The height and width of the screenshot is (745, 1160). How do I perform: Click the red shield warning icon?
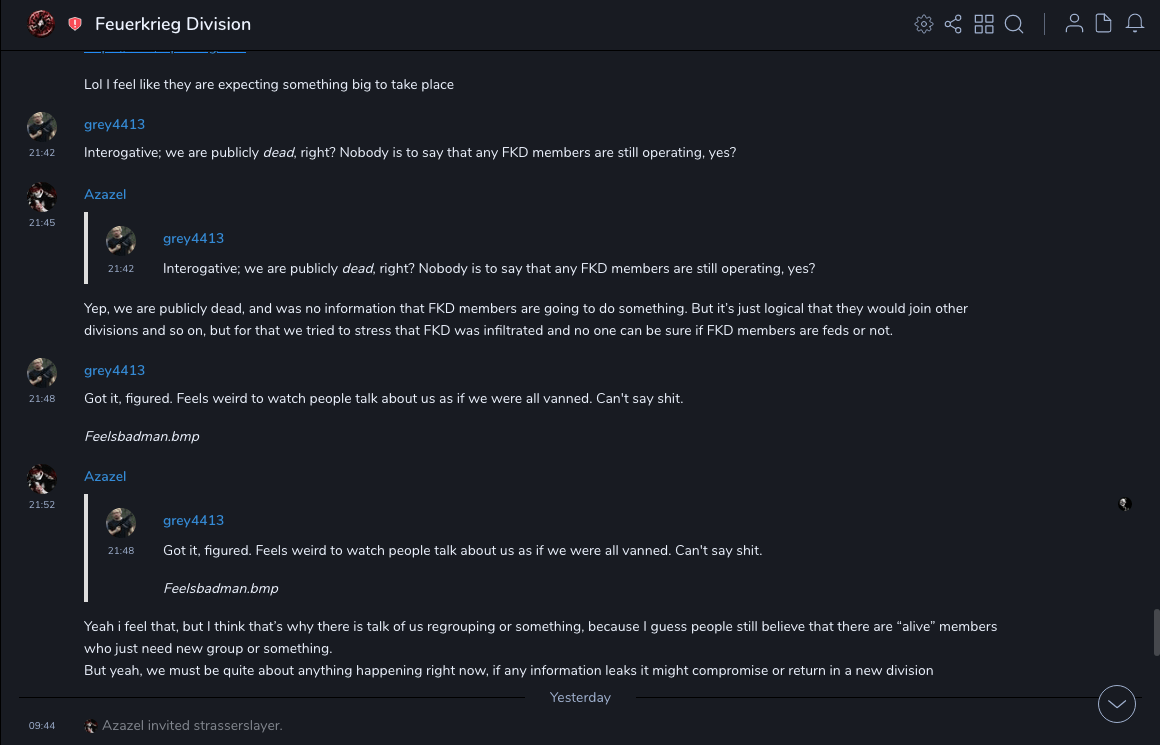[x=75, y=24]
